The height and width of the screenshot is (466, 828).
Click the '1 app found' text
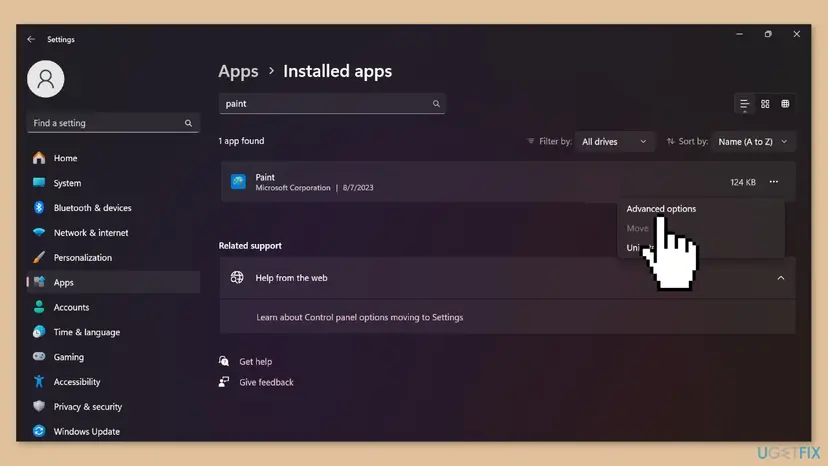click(241, 141)
